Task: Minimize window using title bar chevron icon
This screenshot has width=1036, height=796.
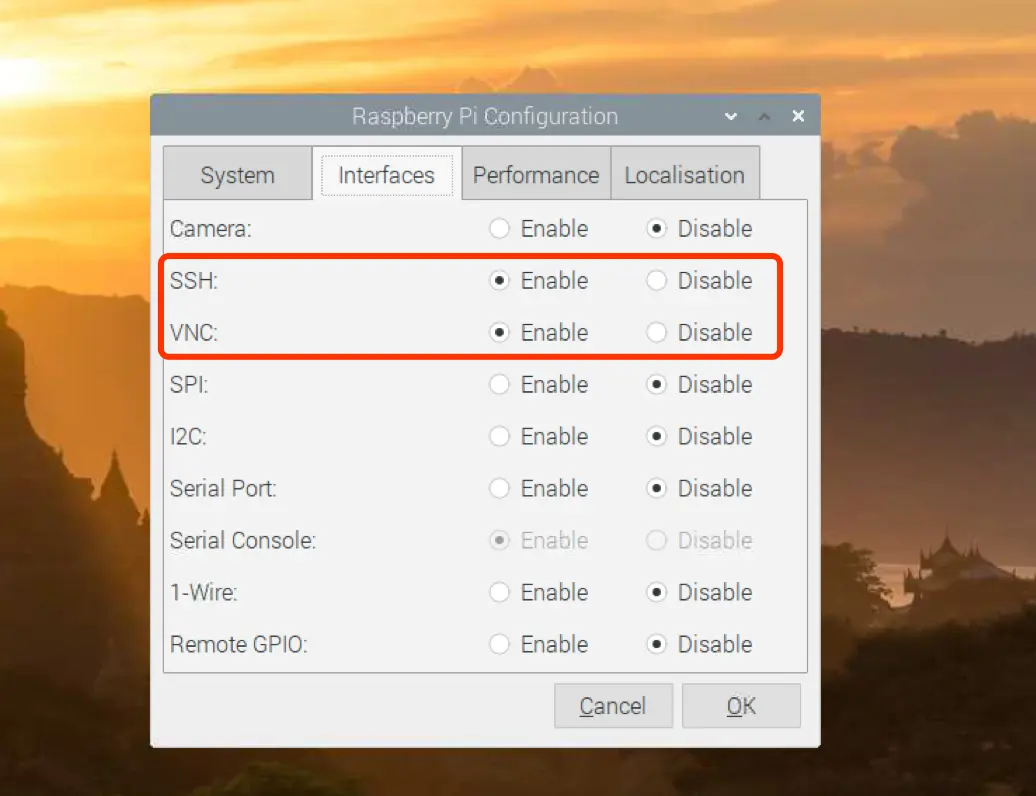Action: [x=731, y=117]
